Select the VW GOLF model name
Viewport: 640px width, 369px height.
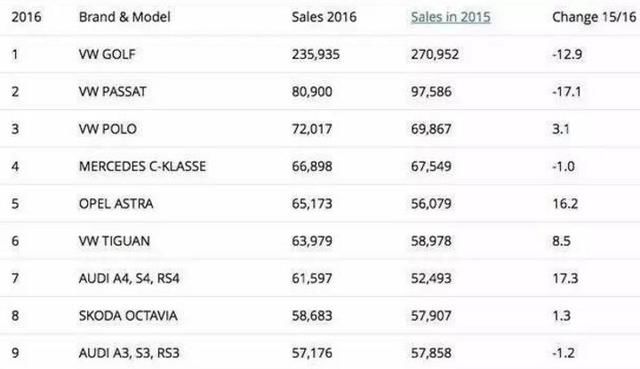107,54
